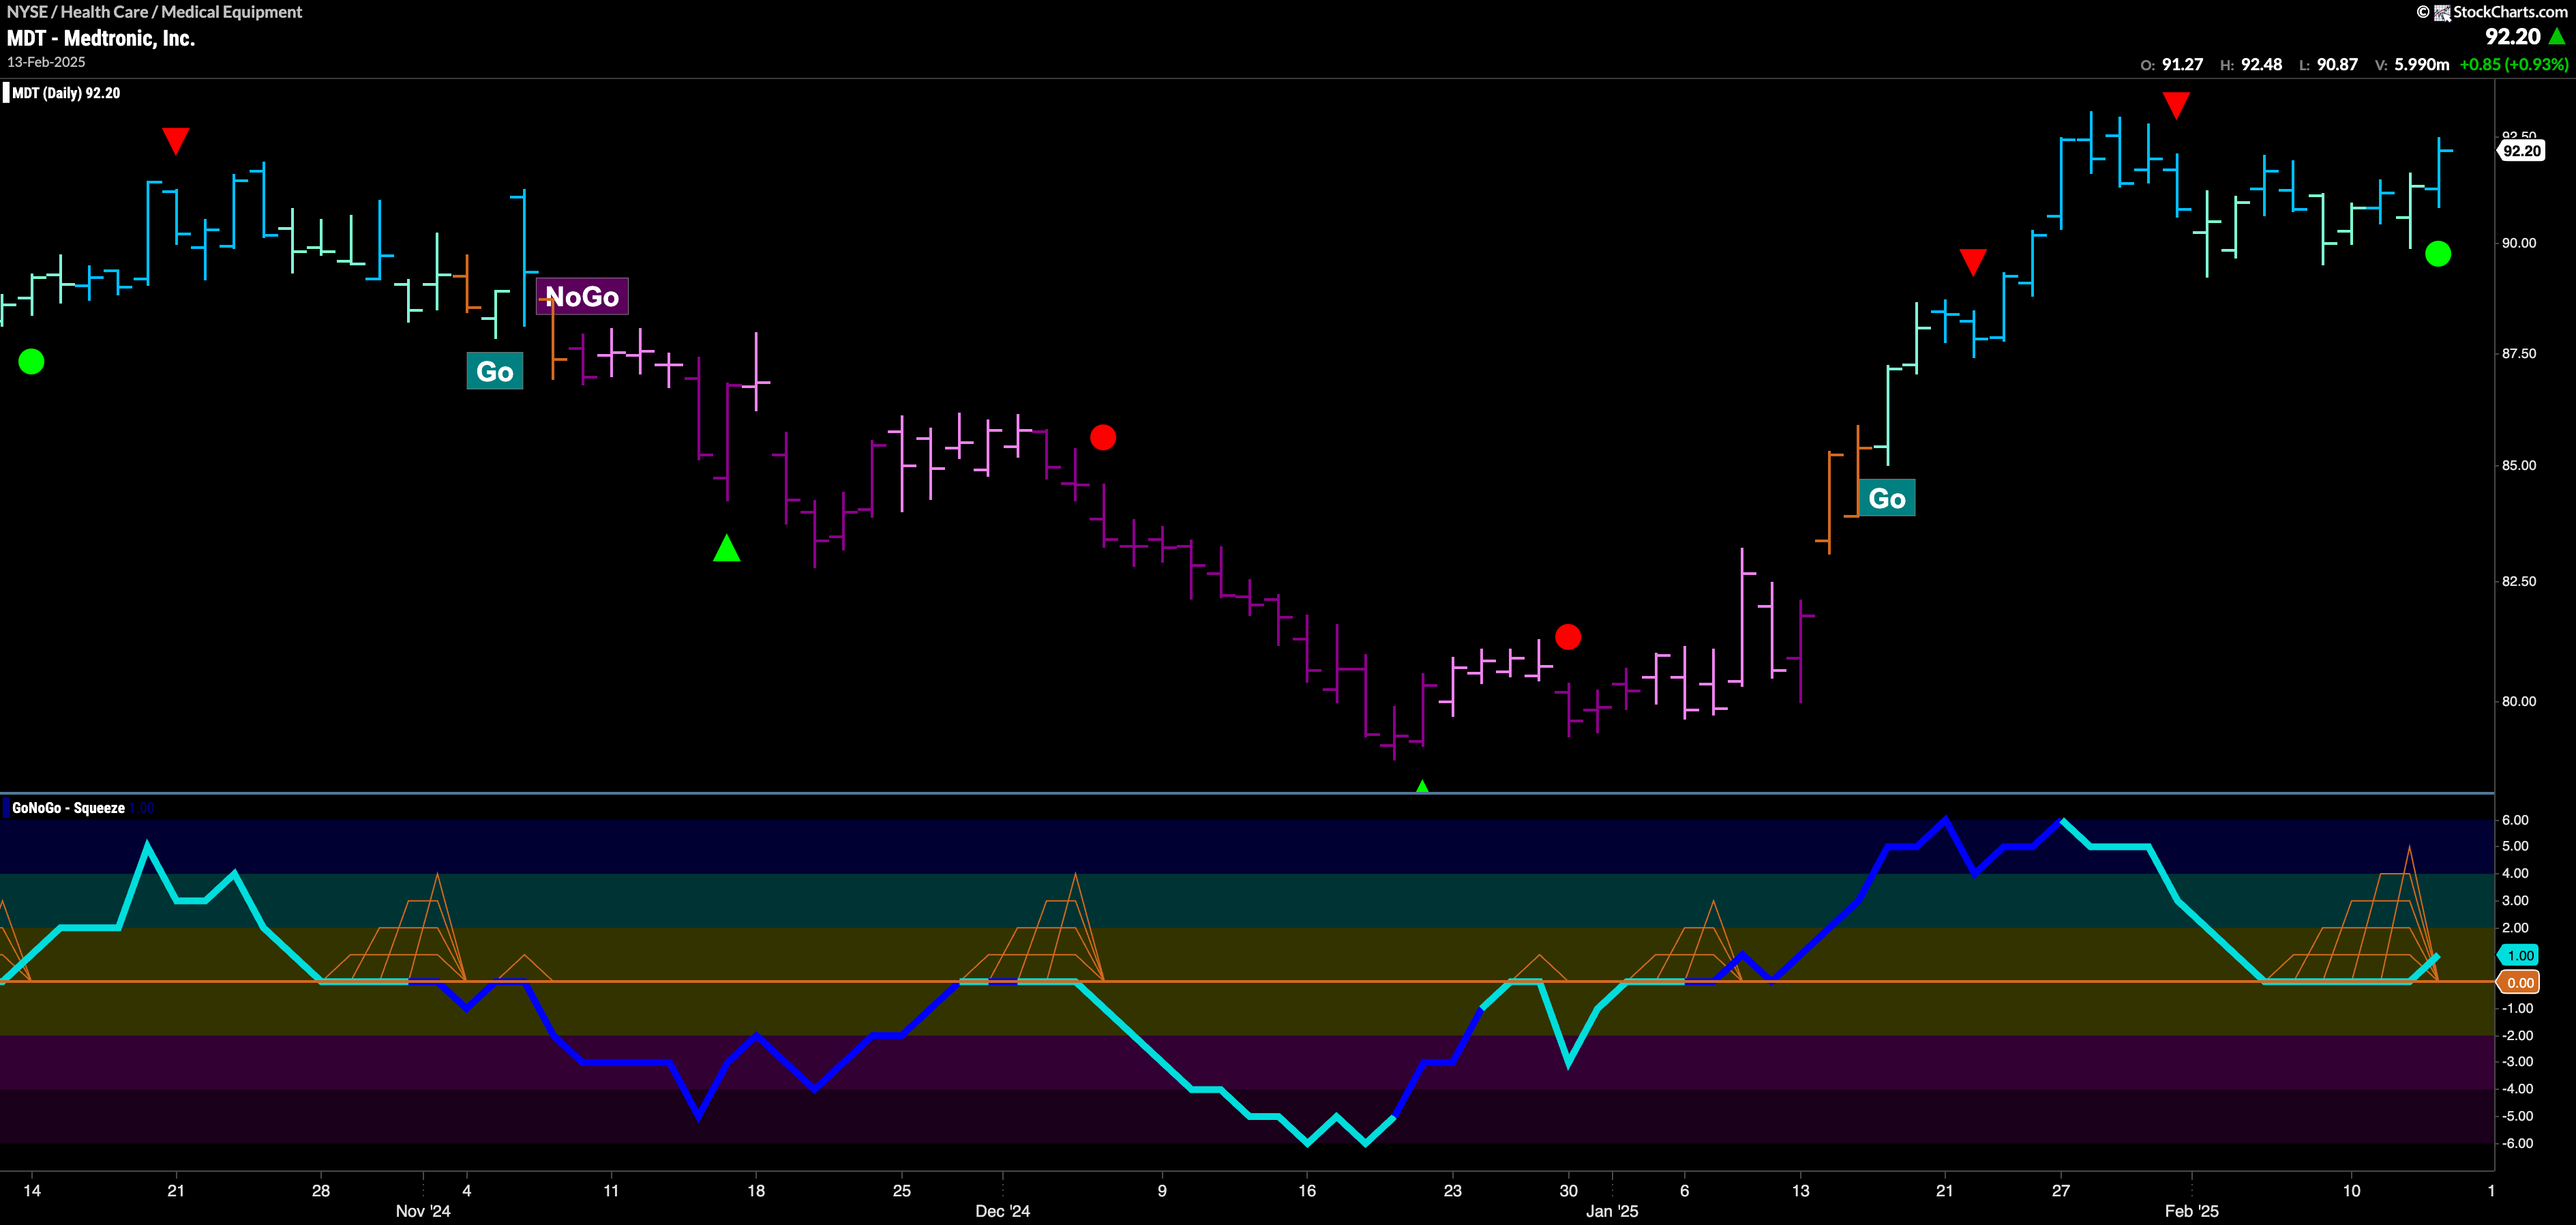Click the teal Go label in early November
The height and width of the screenshot is (1225, 2576).
click(495, 371)
